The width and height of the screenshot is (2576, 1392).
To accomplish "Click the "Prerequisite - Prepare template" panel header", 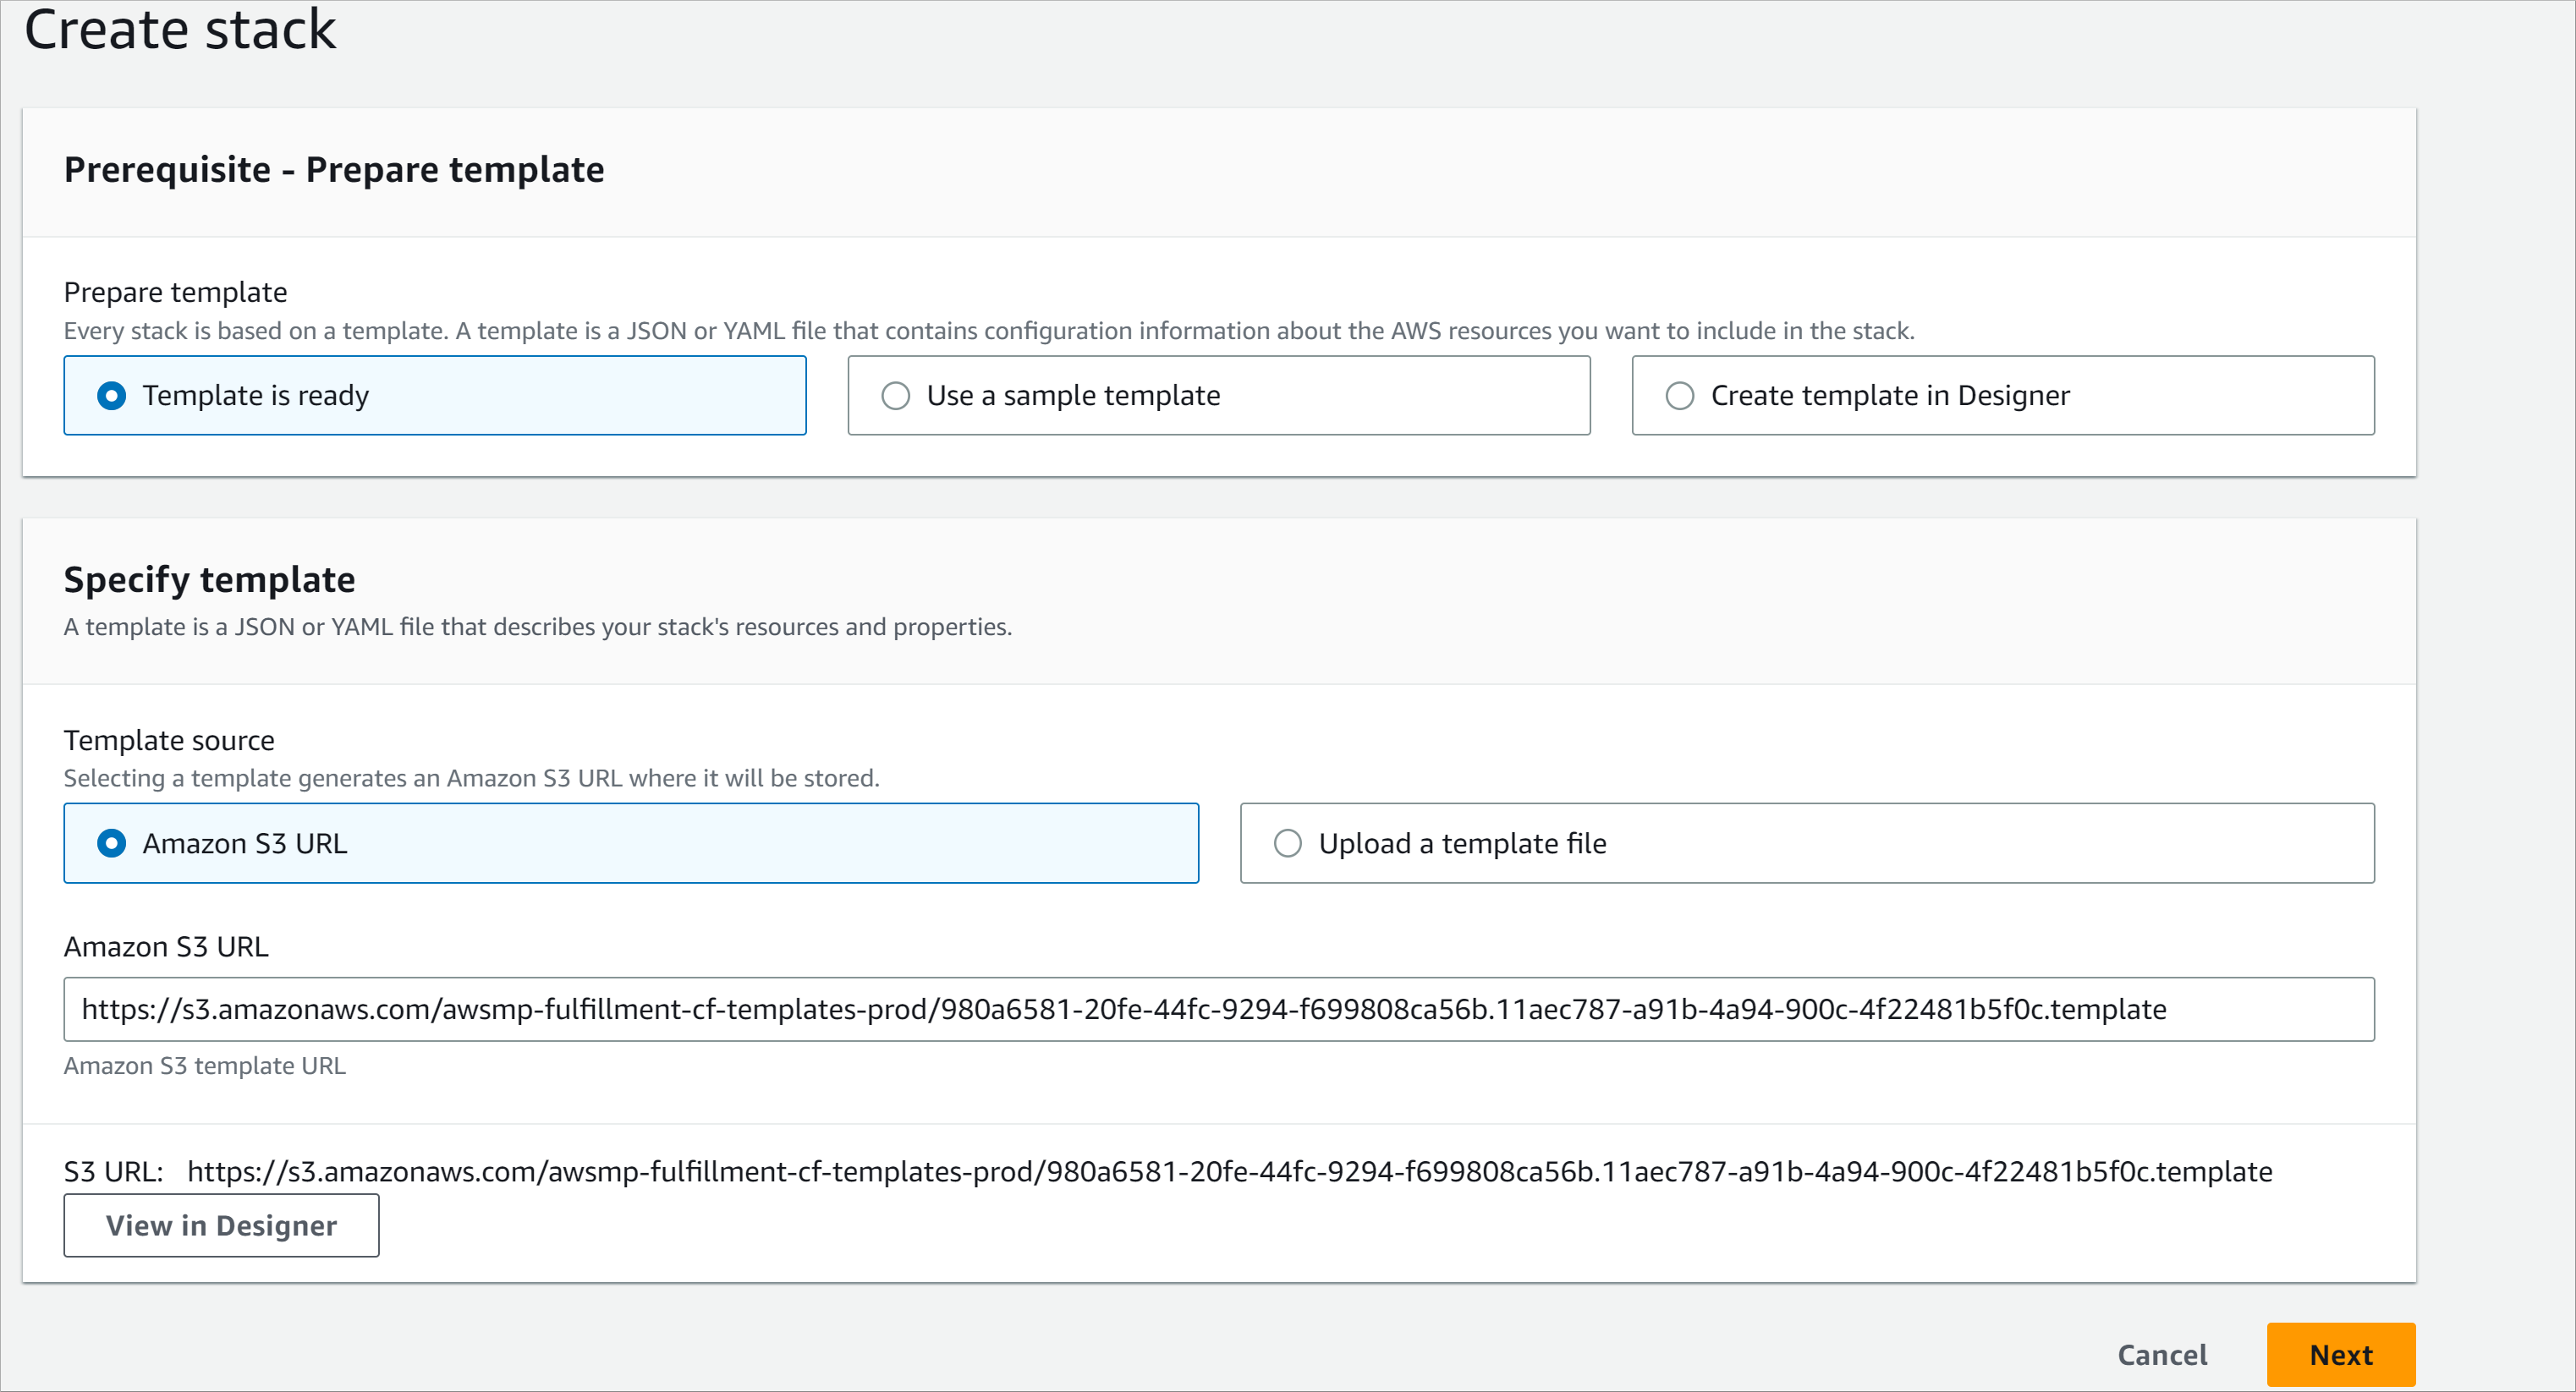I will [334, 169].
